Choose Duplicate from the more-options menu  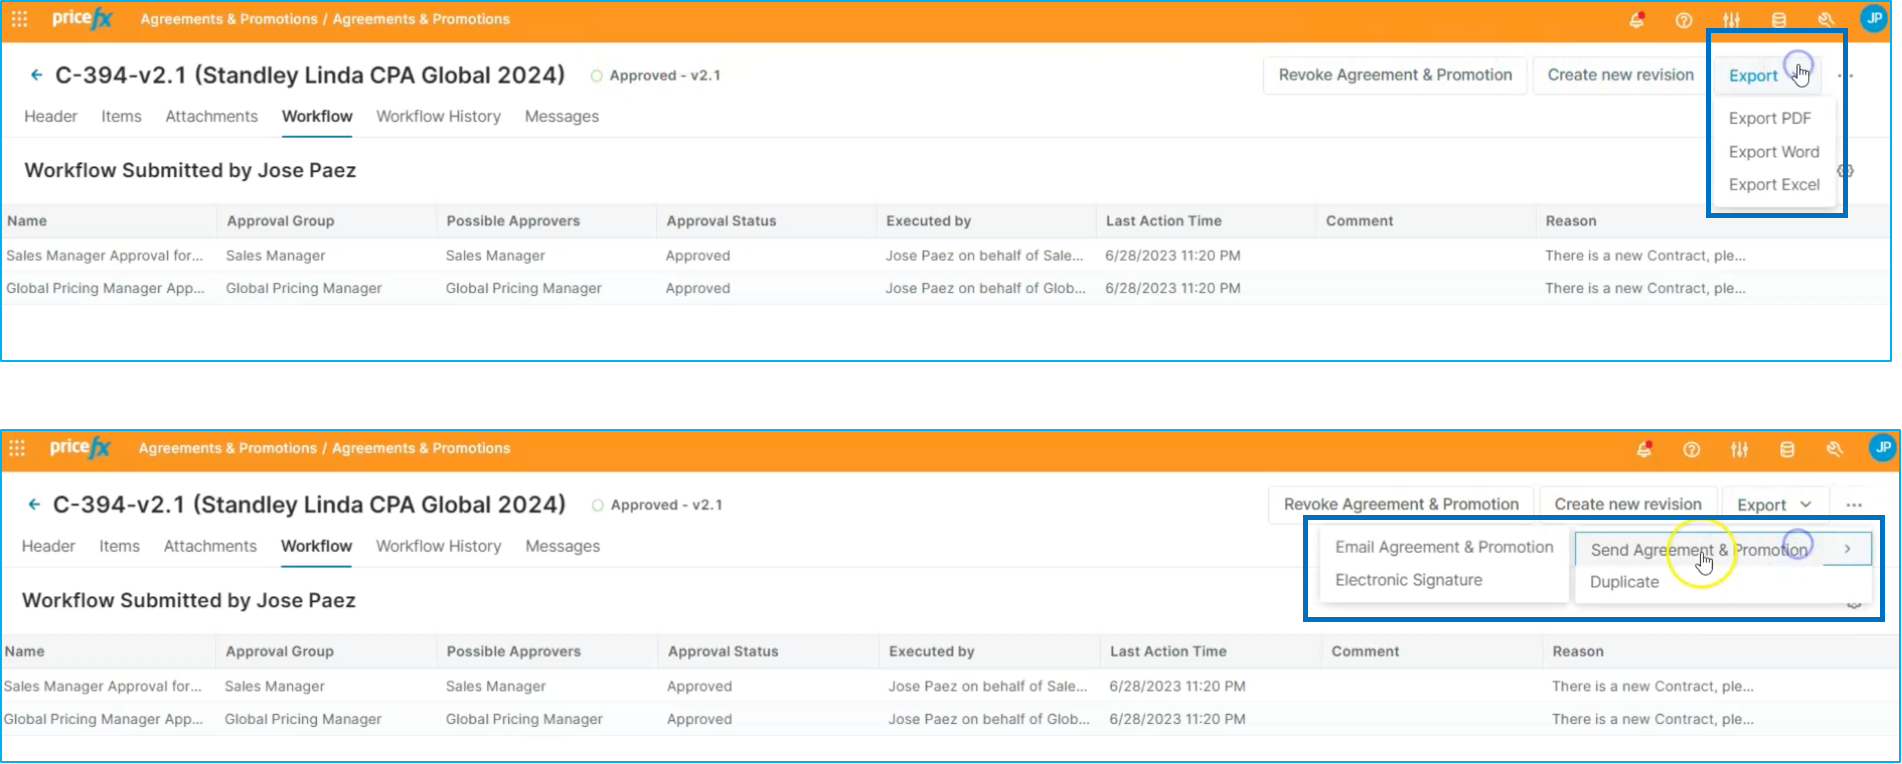(x=1624, y=582)
